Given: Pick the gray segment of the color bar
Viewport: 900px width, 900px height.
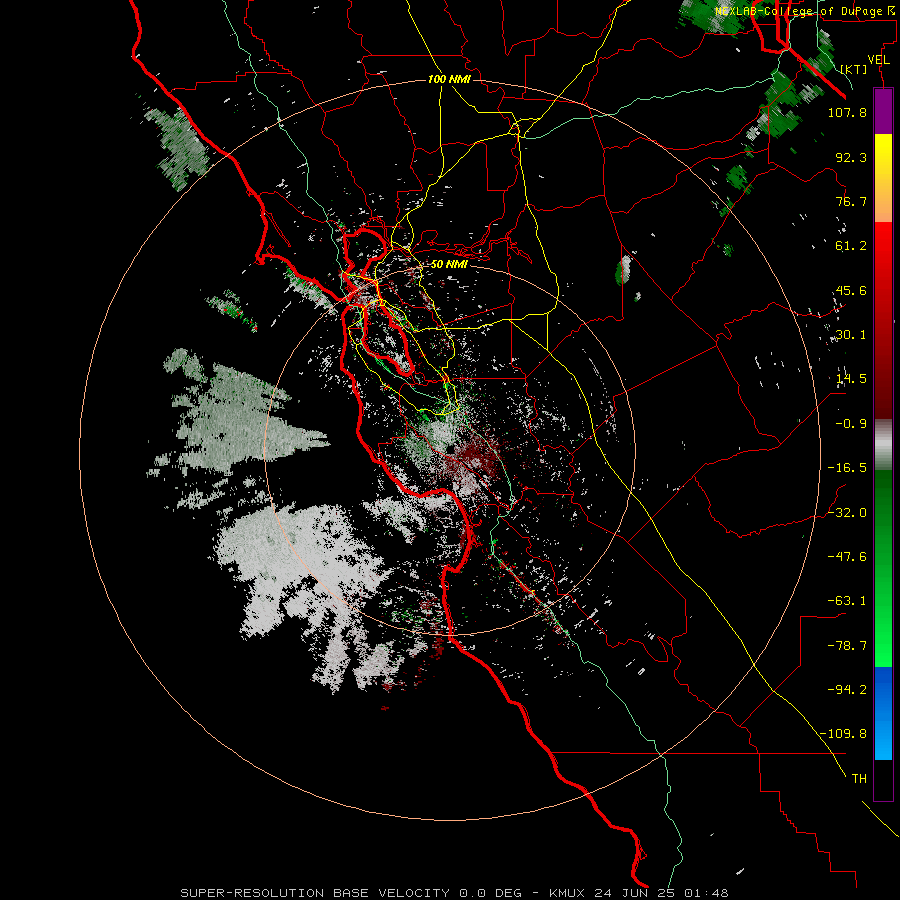Looking at the screenshot, I should [x=883, y=445].
